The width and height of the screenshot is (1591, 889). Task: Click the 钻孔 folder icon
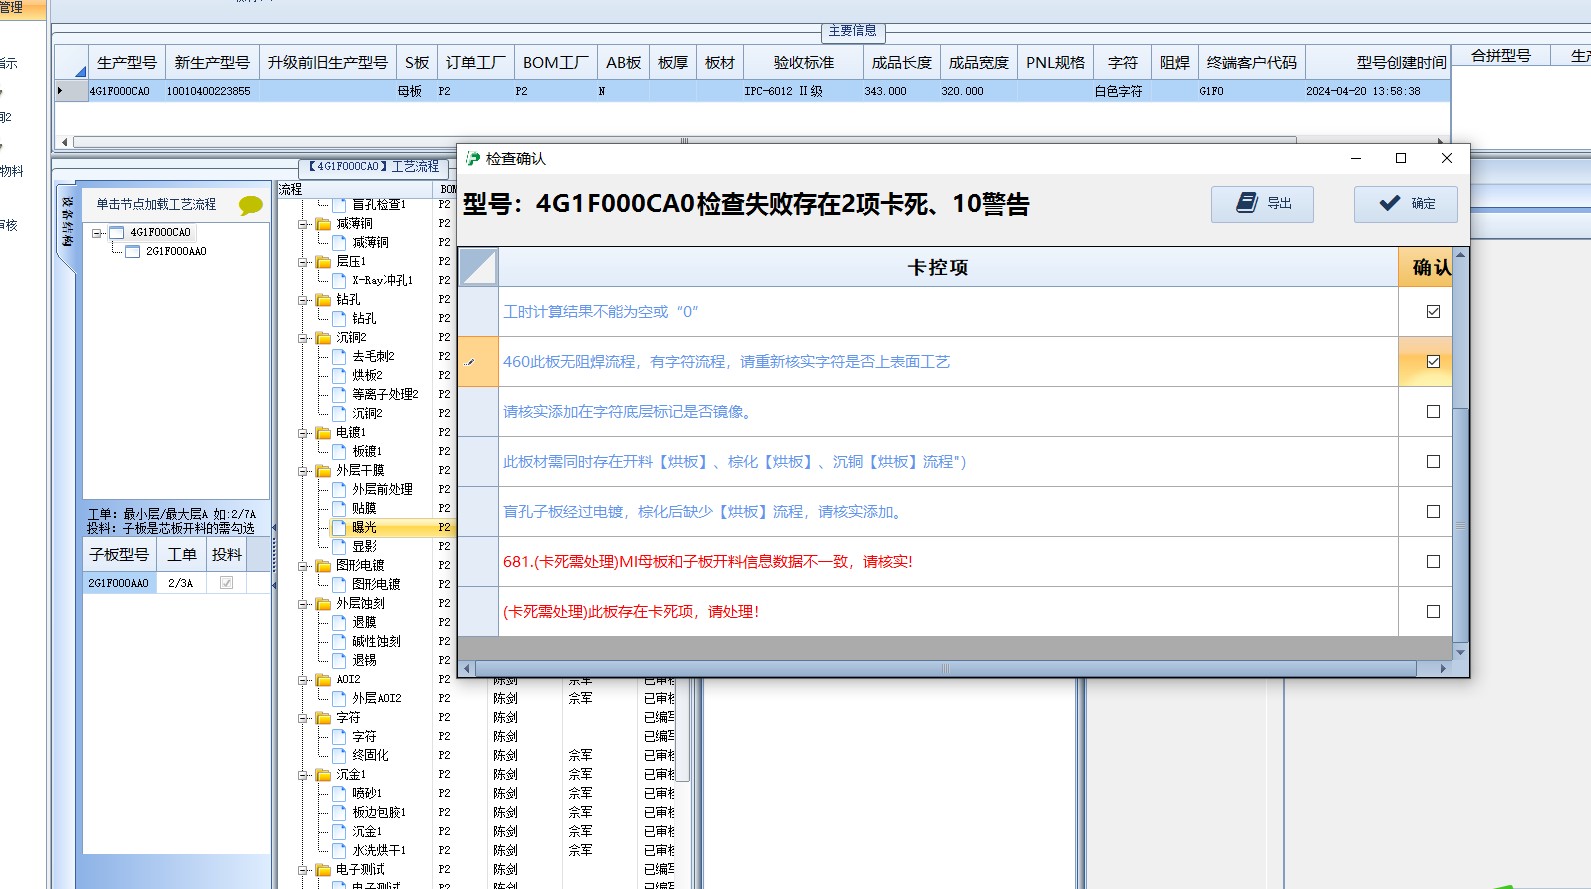pos(324,300)
